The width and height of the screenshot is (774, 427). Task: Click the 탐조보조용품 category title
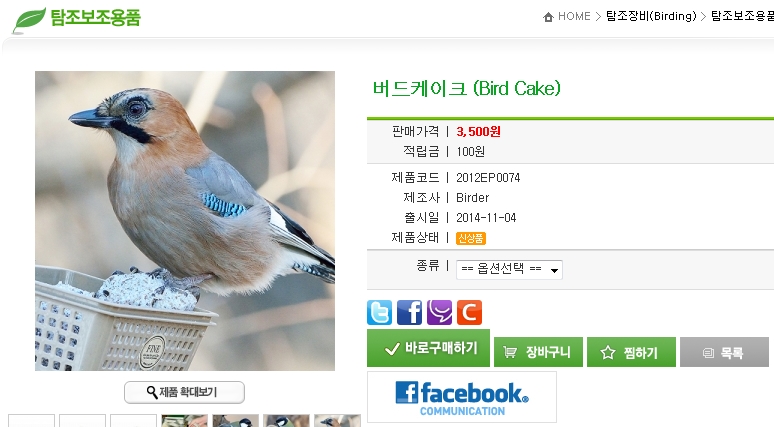point(95,17)
